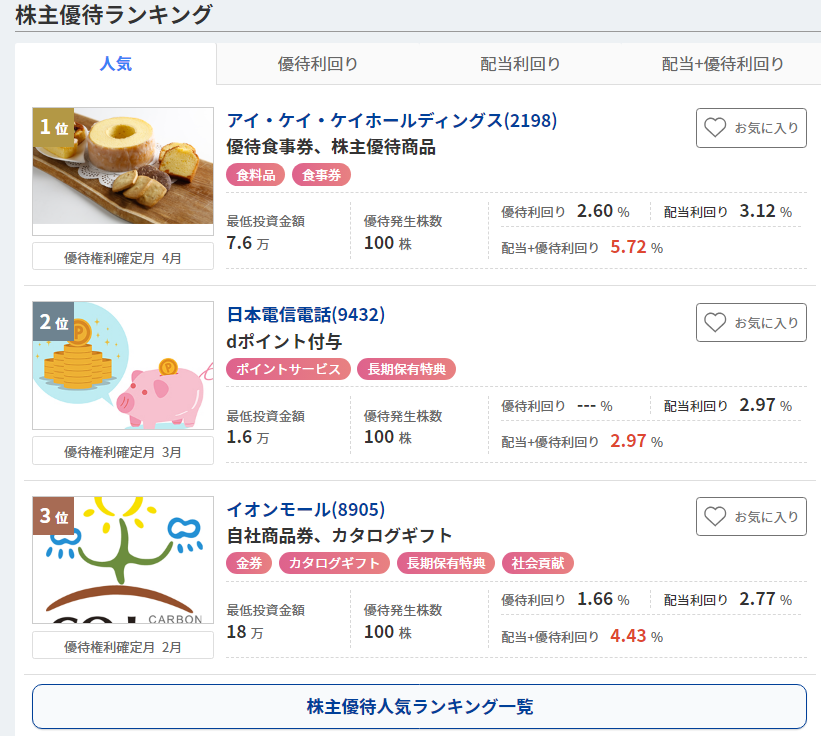This screenshot has width=821, height=736.
Task: Click the 金券 tag
Action: coord(249,563)
